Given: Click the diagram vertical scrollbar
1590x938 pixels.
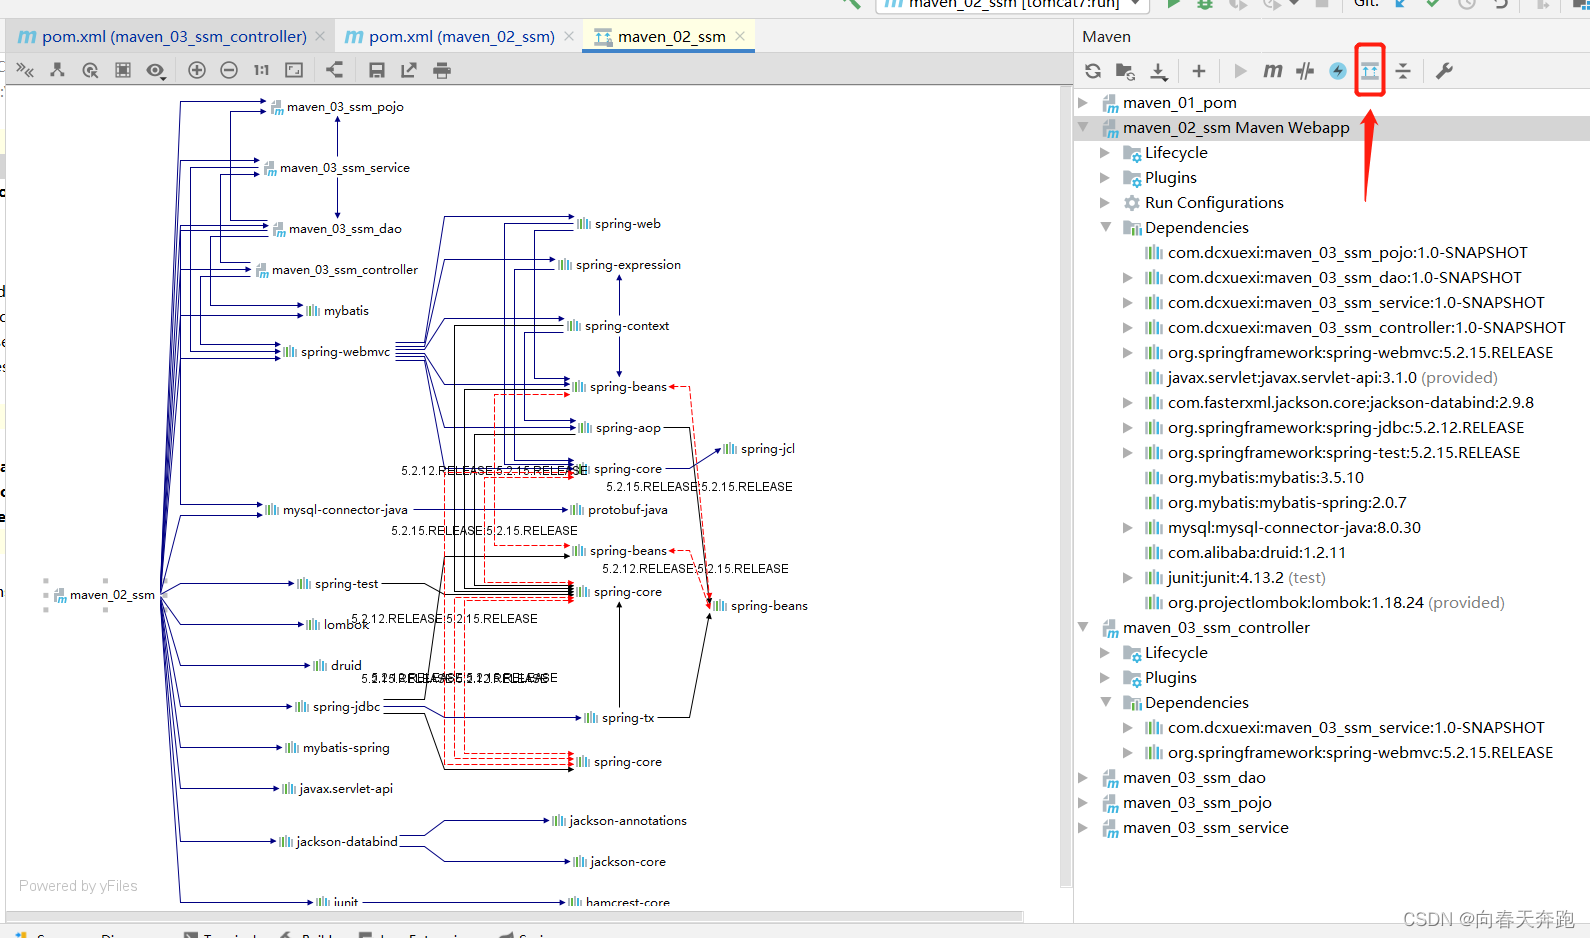Looking at the screenshot, I should point(1066,487).
